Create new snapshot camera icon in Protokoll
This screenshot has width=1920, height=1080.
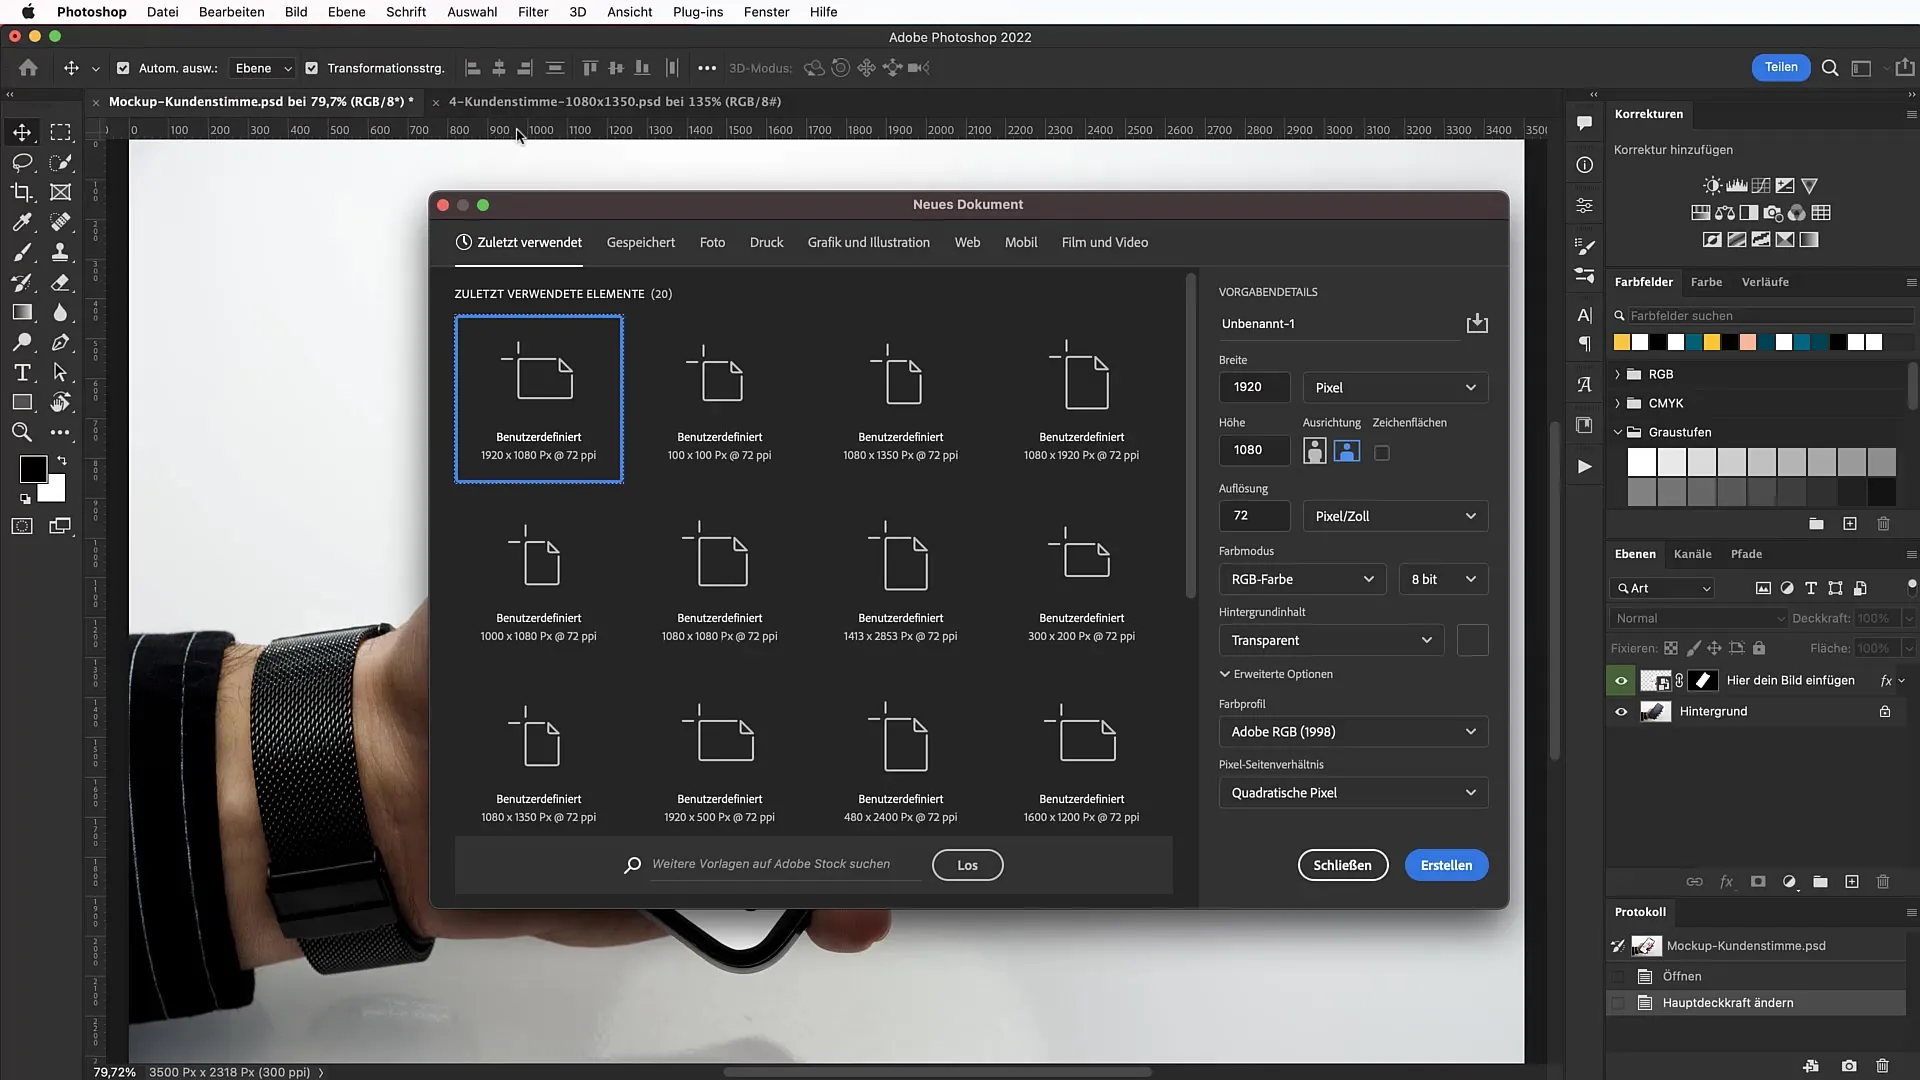coord(1849,1066)
